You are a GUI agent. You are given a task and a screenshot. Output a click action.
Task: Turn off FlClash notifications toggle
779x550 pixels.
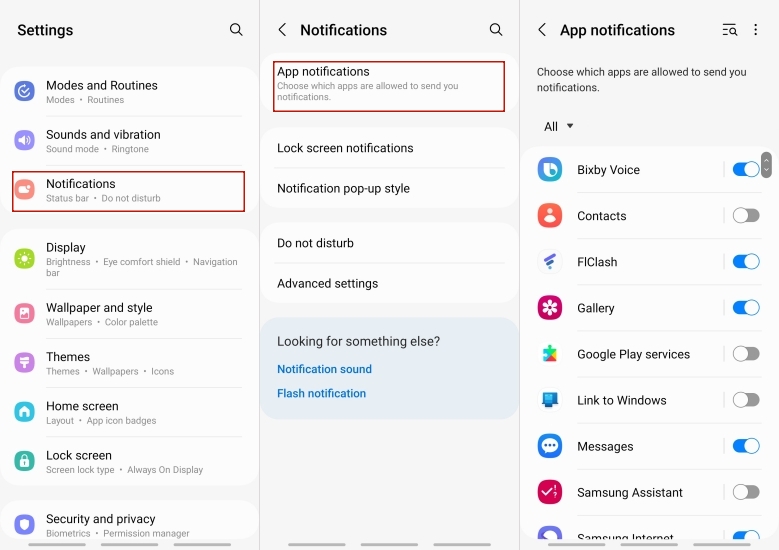tap(746, 261)
